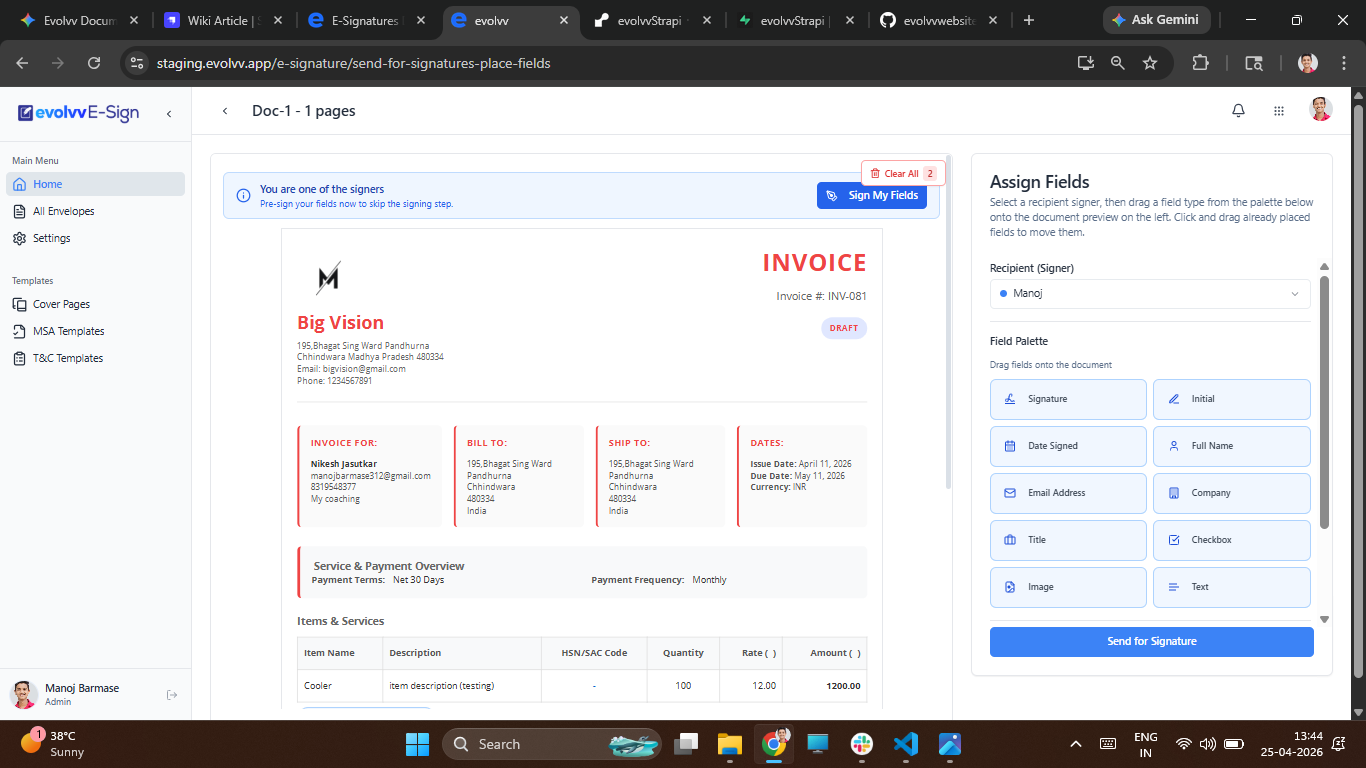Click the Cooler item name cell
This screenshot has height=768, width=1366.
tap(340, 686)
